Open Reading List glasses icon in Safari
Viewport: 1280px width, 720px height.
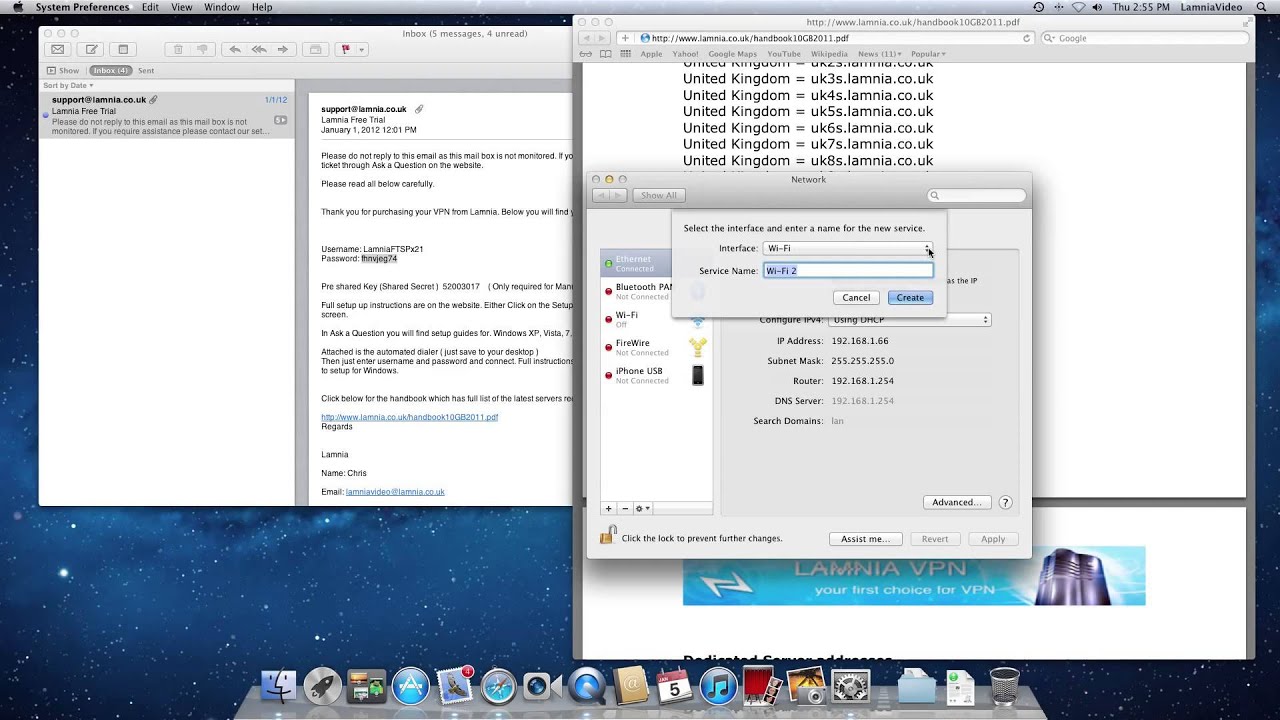click(x=586, y=54)
